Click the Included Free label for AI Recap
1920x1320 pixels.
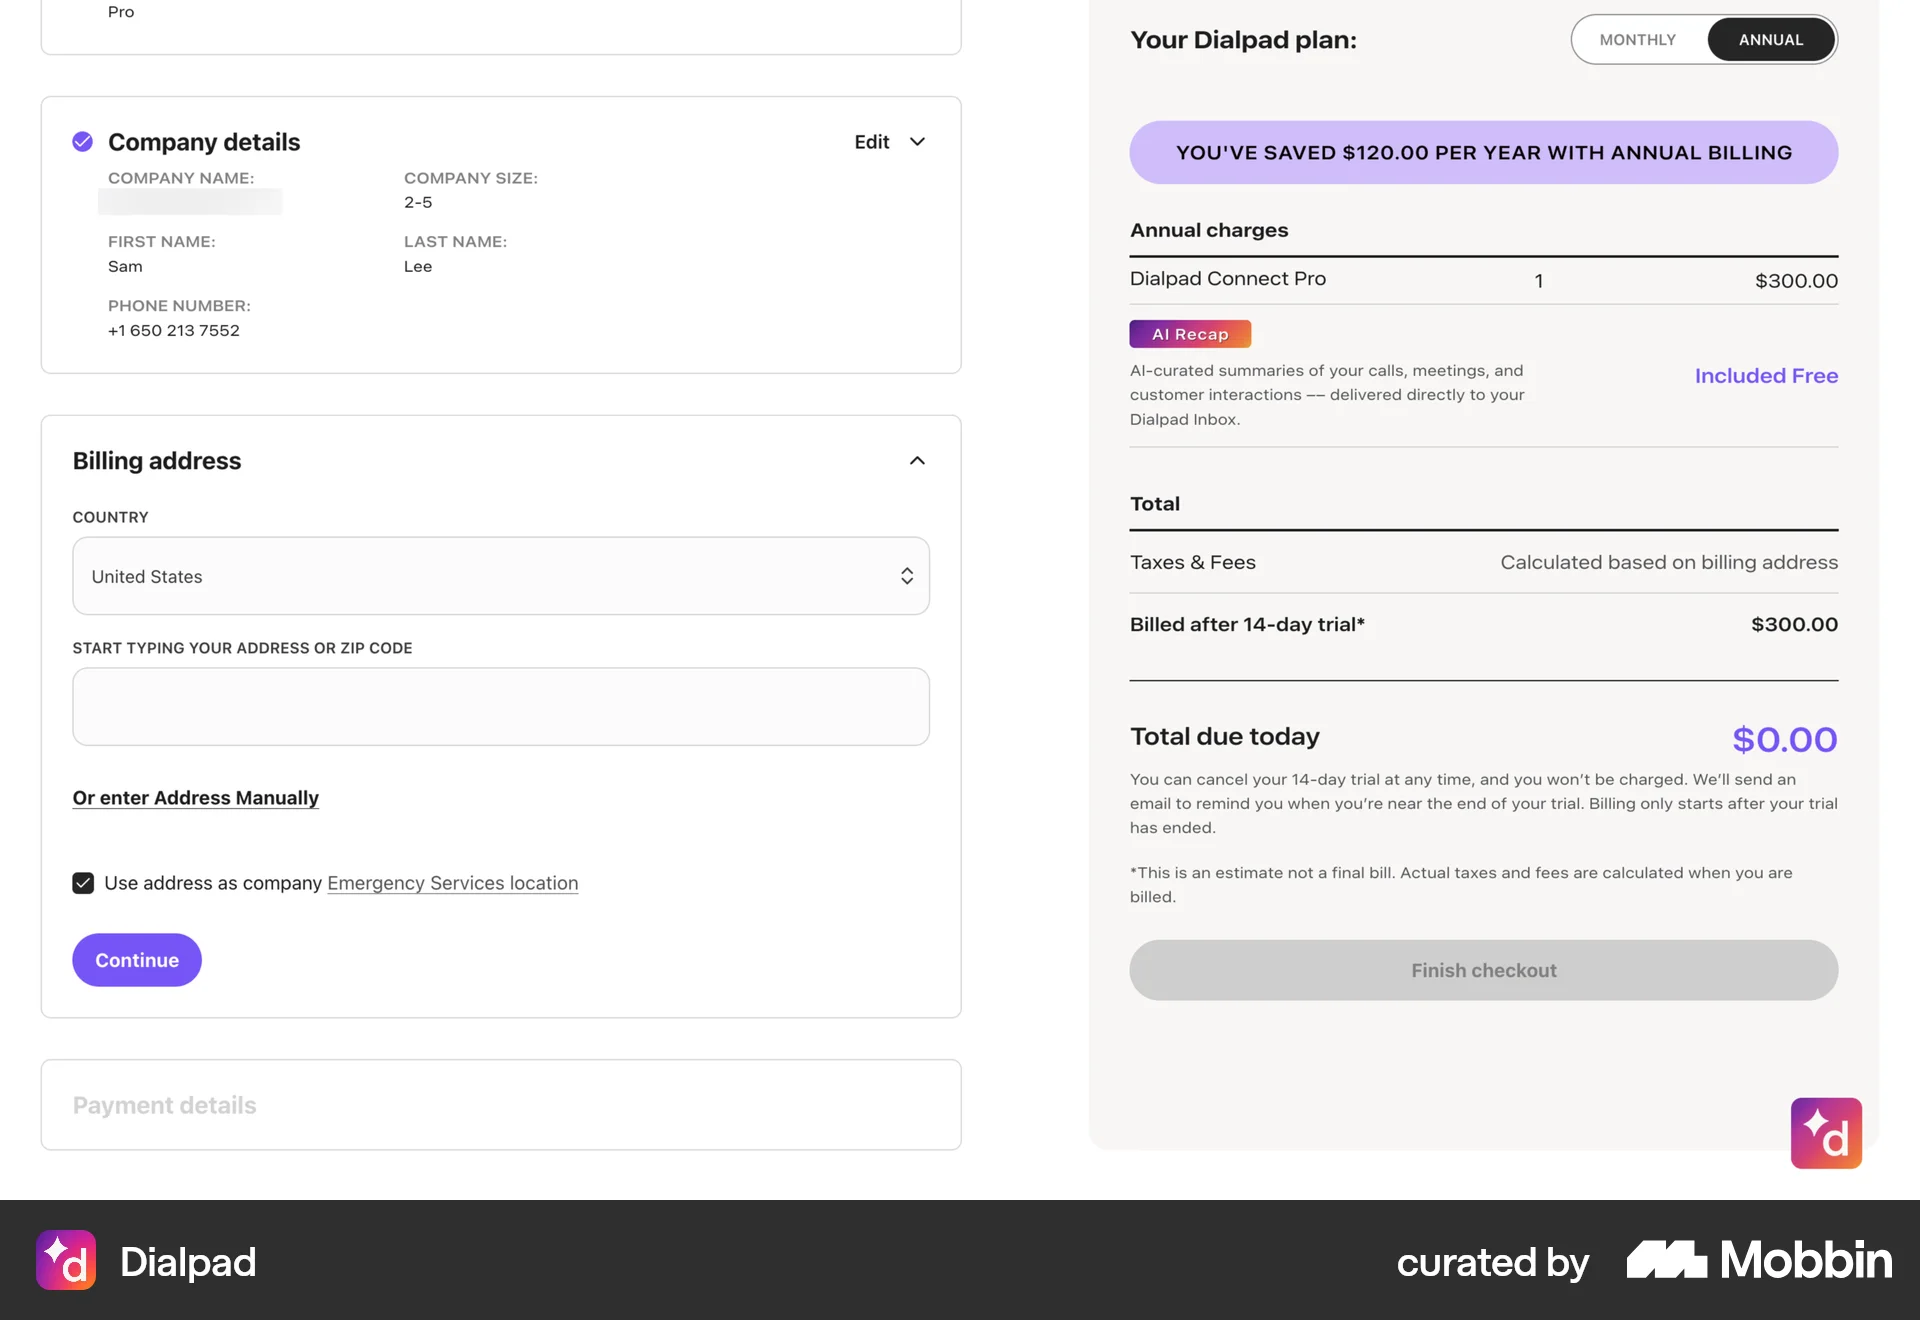tap(1766, 375)
